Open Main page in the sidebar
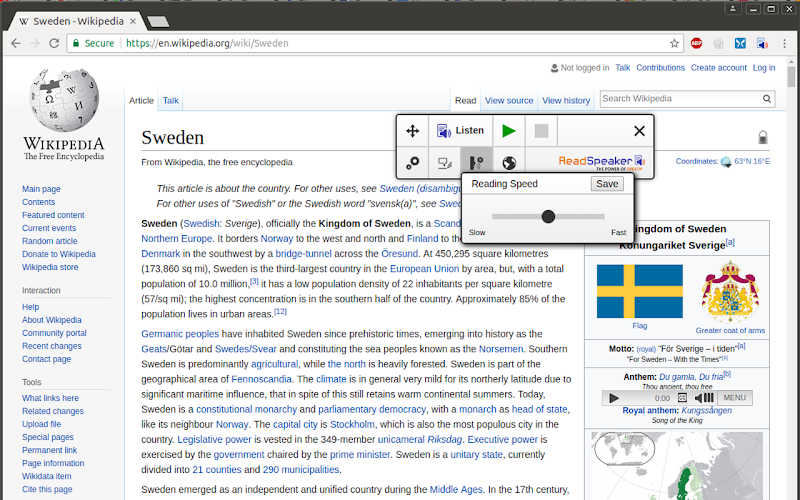Image resolution: width=800 pixels, height=500 pixels. pyautogui.click(x=41, y=189)
